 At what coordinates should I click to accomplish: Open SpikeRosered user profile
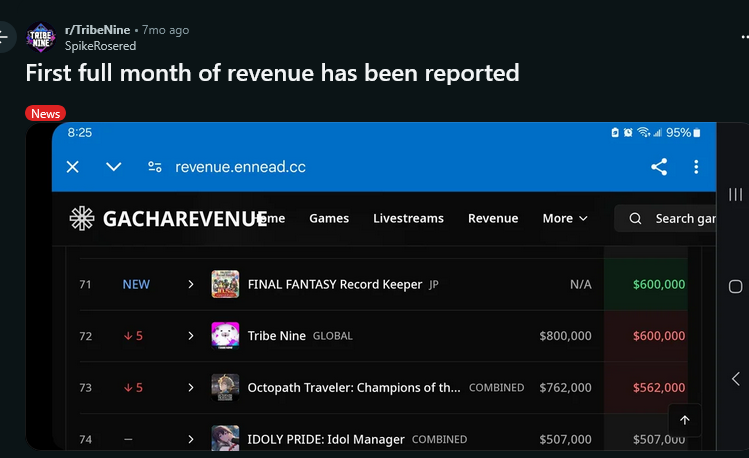click(x=100, y=46)
